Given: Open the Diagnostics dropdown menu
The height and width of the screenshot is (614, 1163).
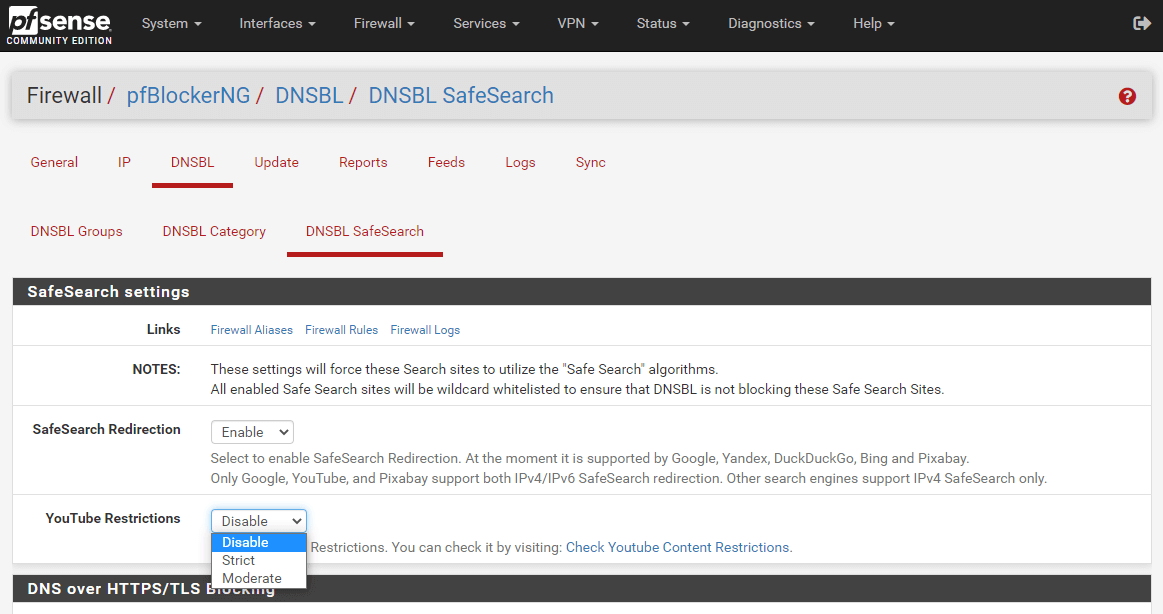Looking at the screenshot, I should (770, 23).
